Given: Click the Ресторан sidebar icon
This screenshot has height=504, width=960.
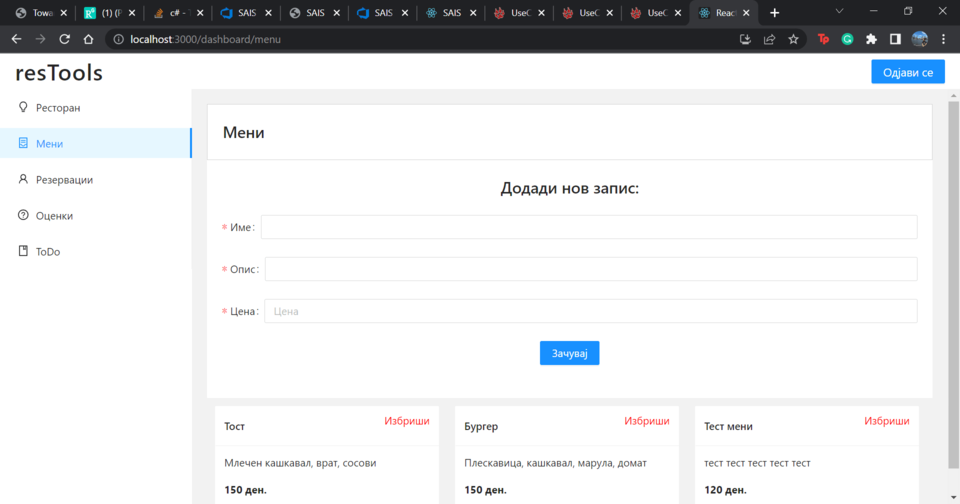Looking at the screenshot, I should [23, 107].
